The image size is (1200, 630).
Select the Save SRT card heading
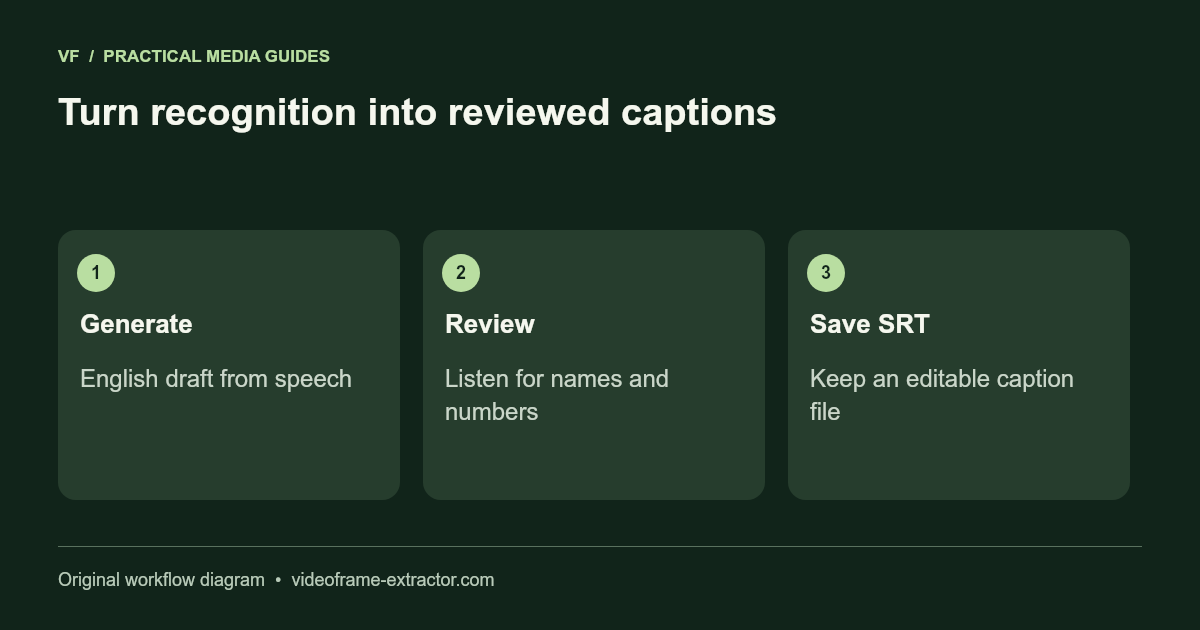tap(870, 324)
